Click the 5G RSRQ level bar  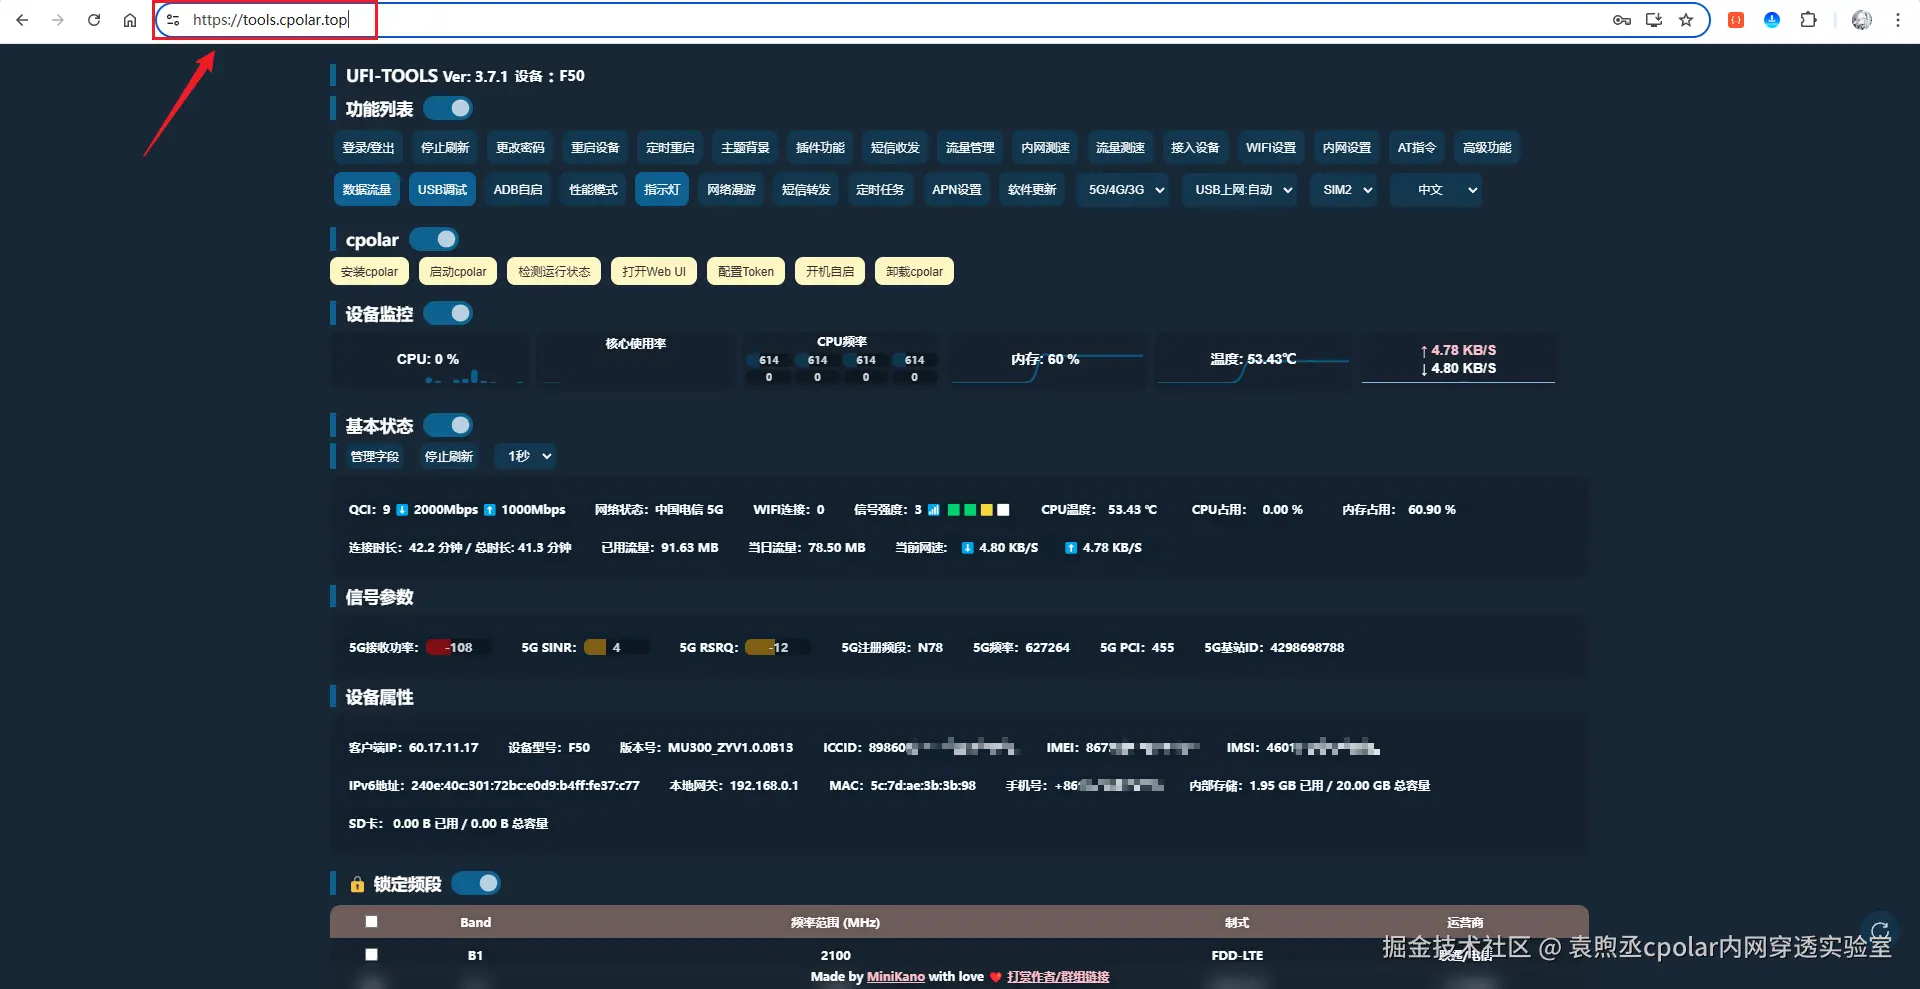coord(777,648)
